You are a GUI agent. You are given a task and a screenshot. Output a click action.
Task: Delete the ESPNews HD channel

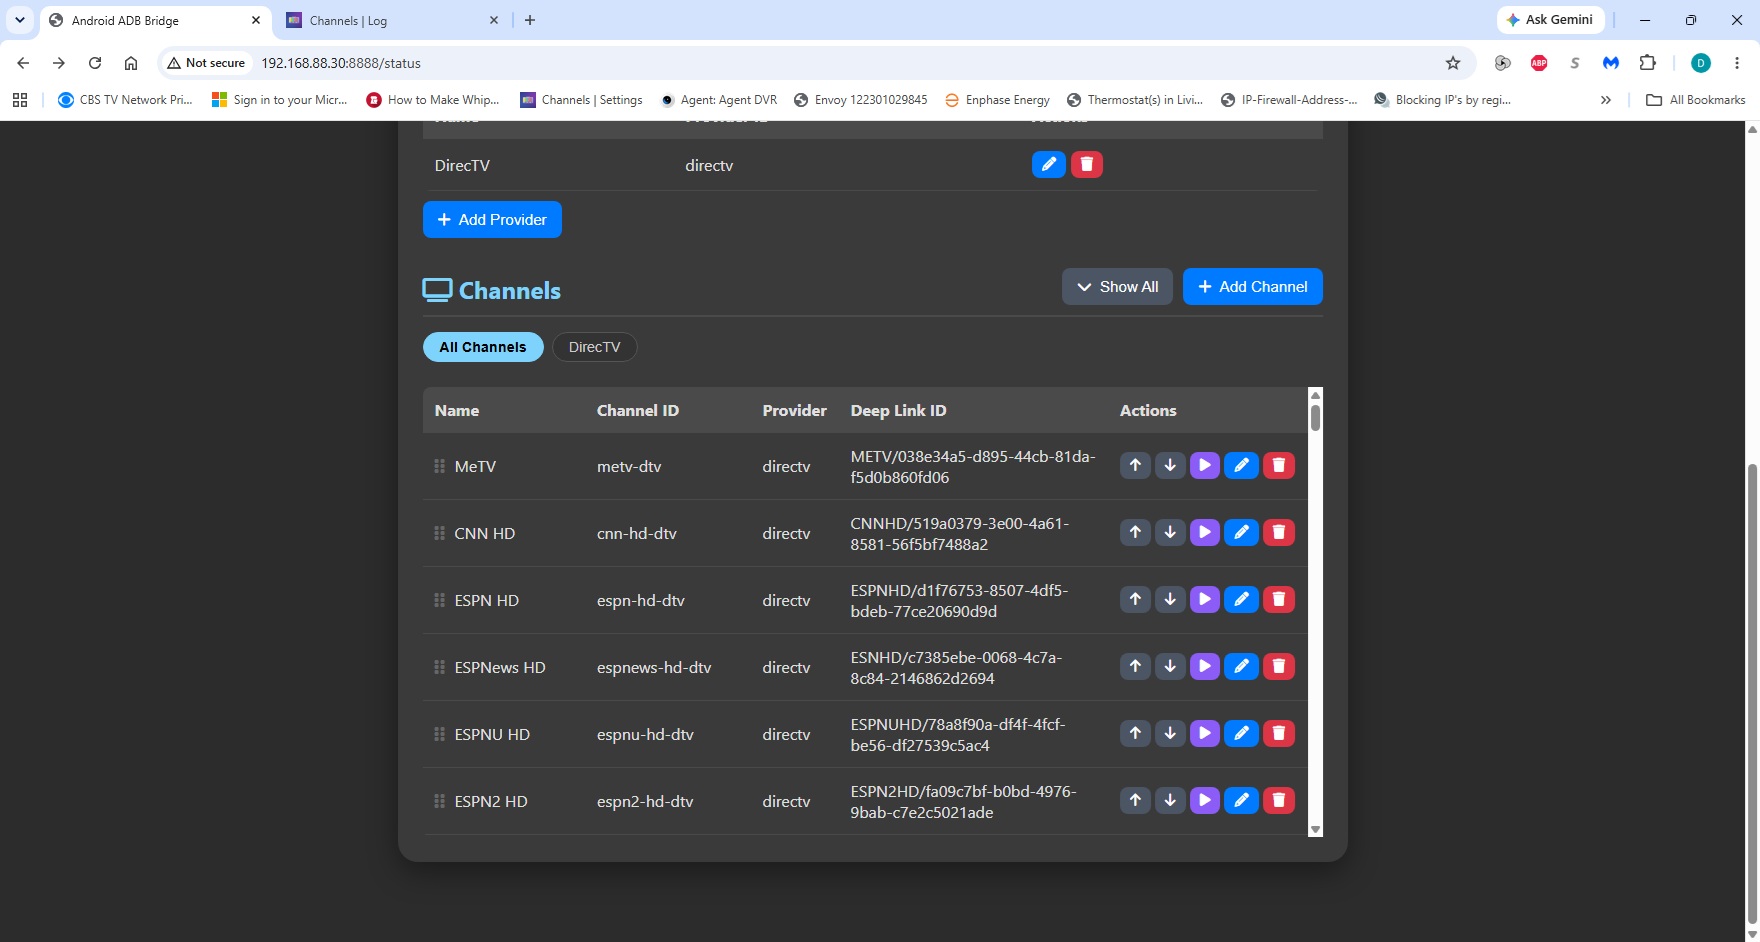click(1279, 666)
